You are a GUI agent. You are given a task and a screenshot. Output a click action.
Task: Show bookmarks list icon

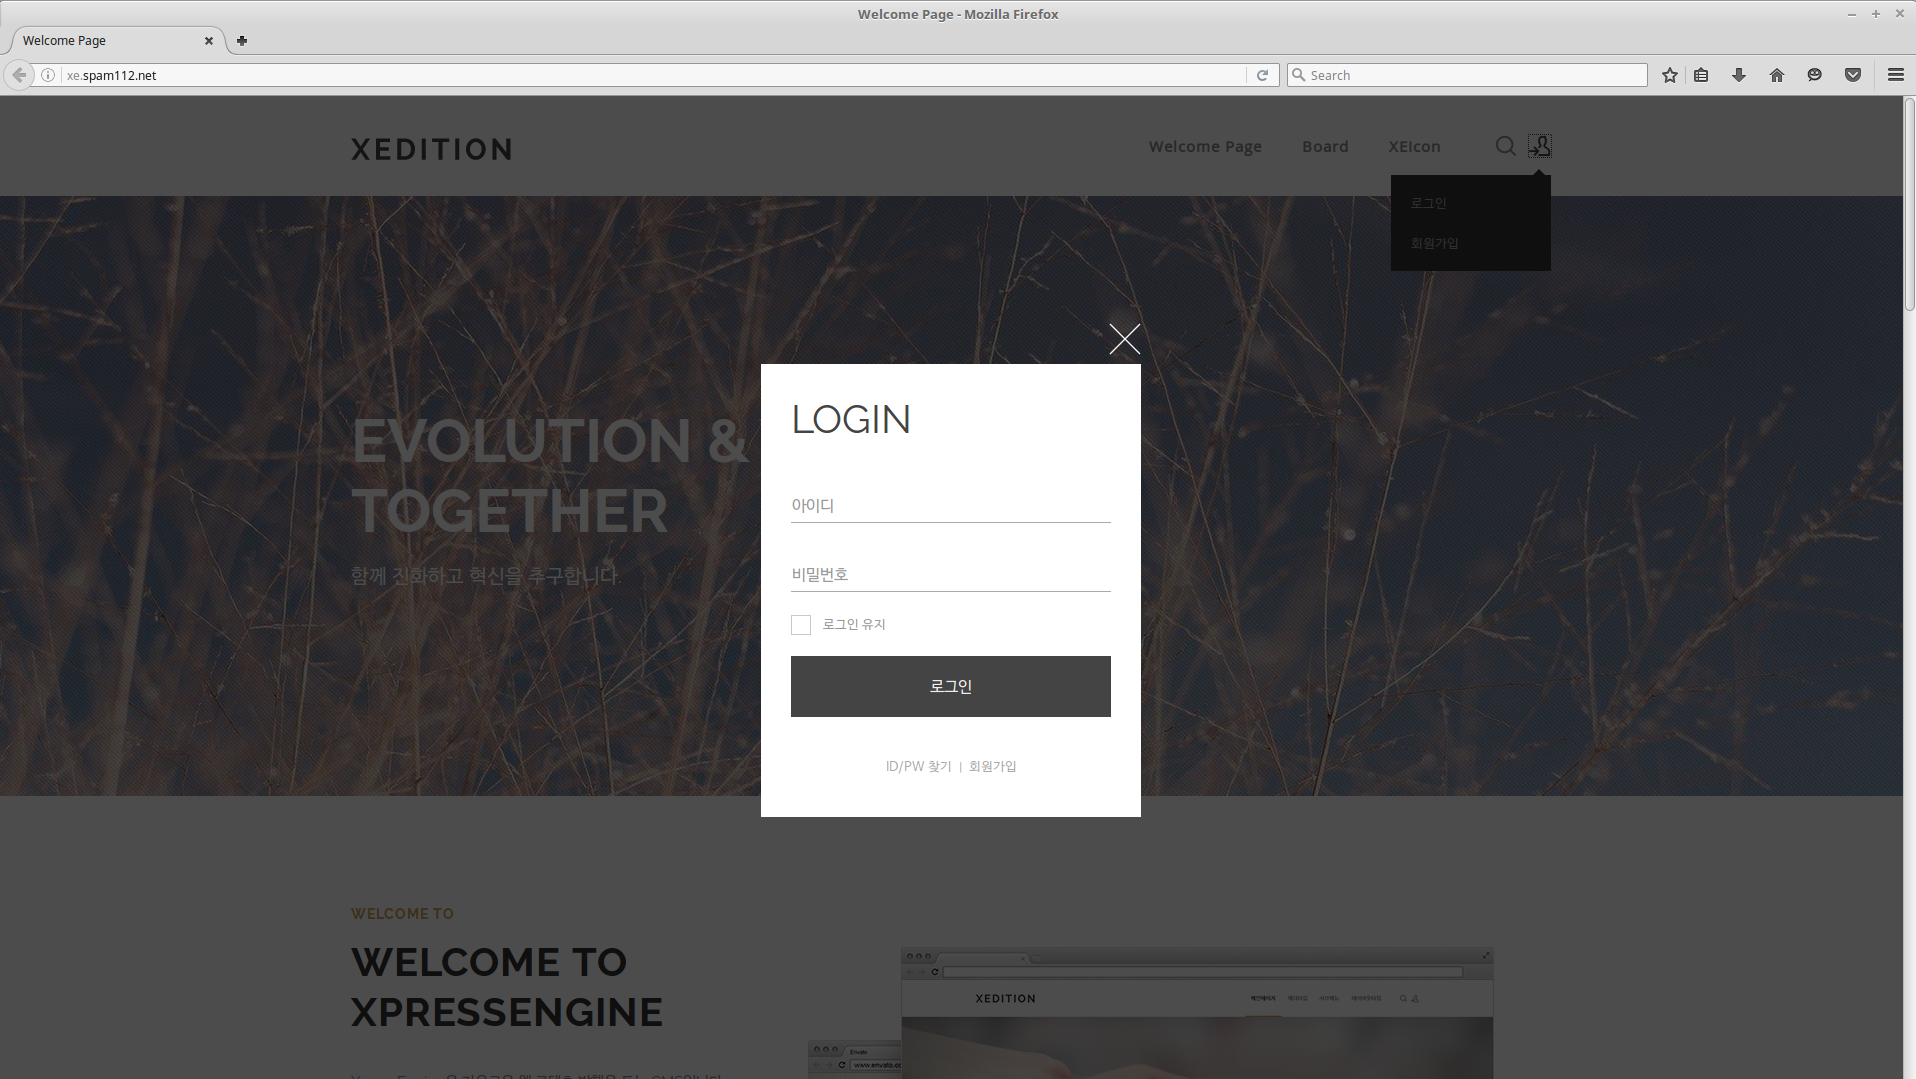click(x=1701, y=75)
